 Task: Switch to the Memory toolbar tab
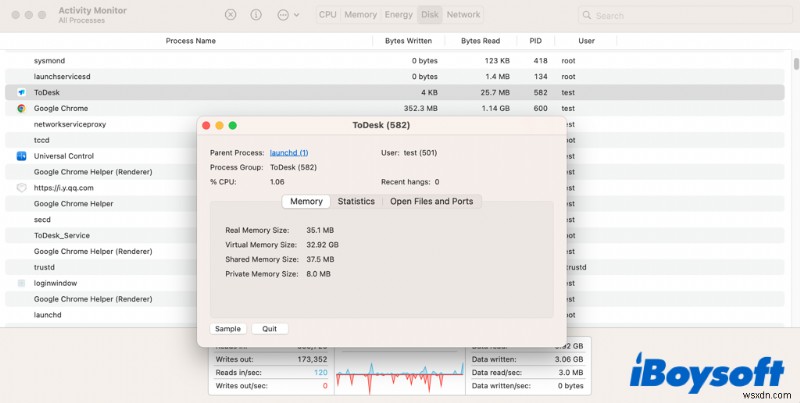click(x=360, y=15)
